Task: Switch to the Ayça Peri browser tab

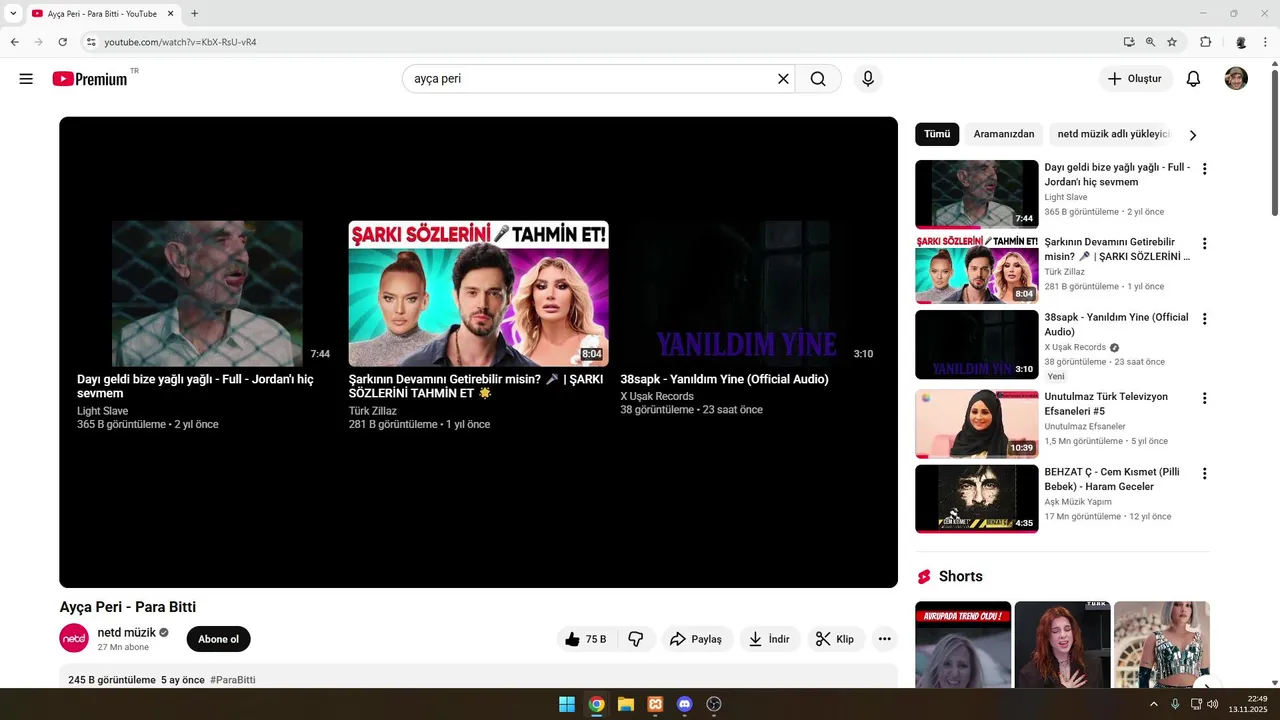Action: pyautogui.click(x=100, y=14)
